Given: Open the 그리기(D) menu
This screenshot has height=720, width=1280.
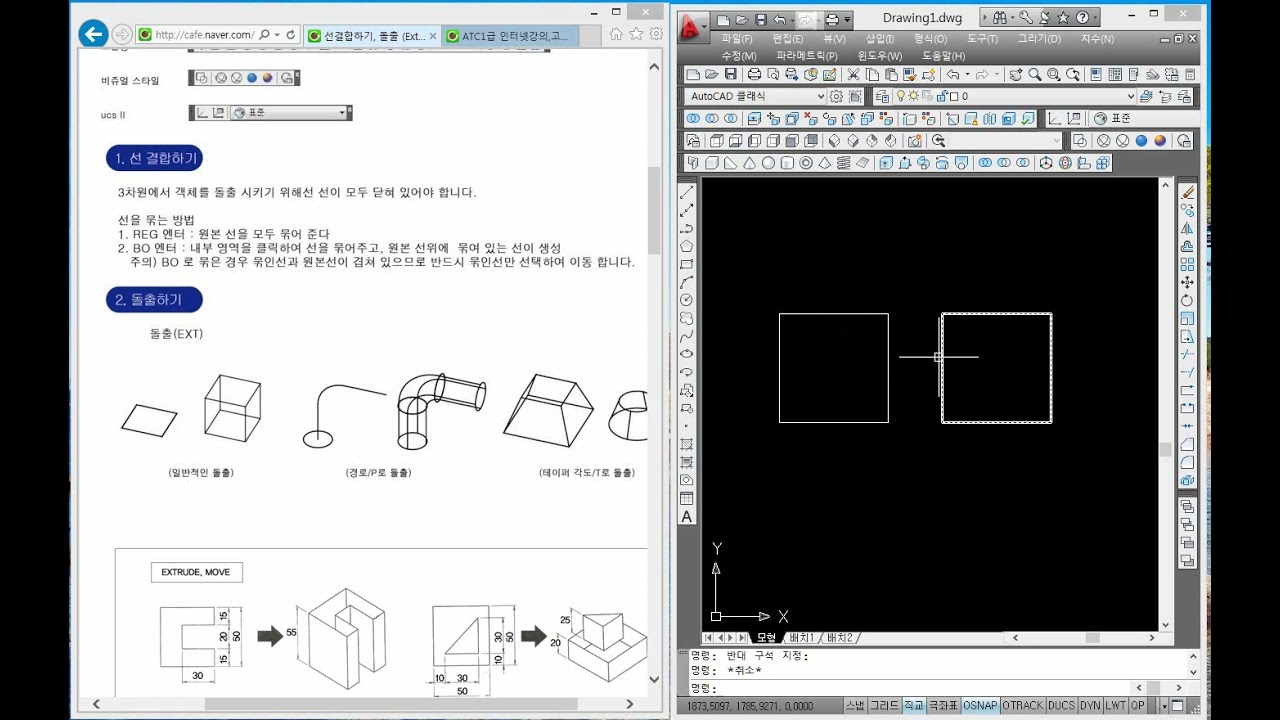Looking at the screenshot, I should pyautogui.click(x=1039, y=39).
